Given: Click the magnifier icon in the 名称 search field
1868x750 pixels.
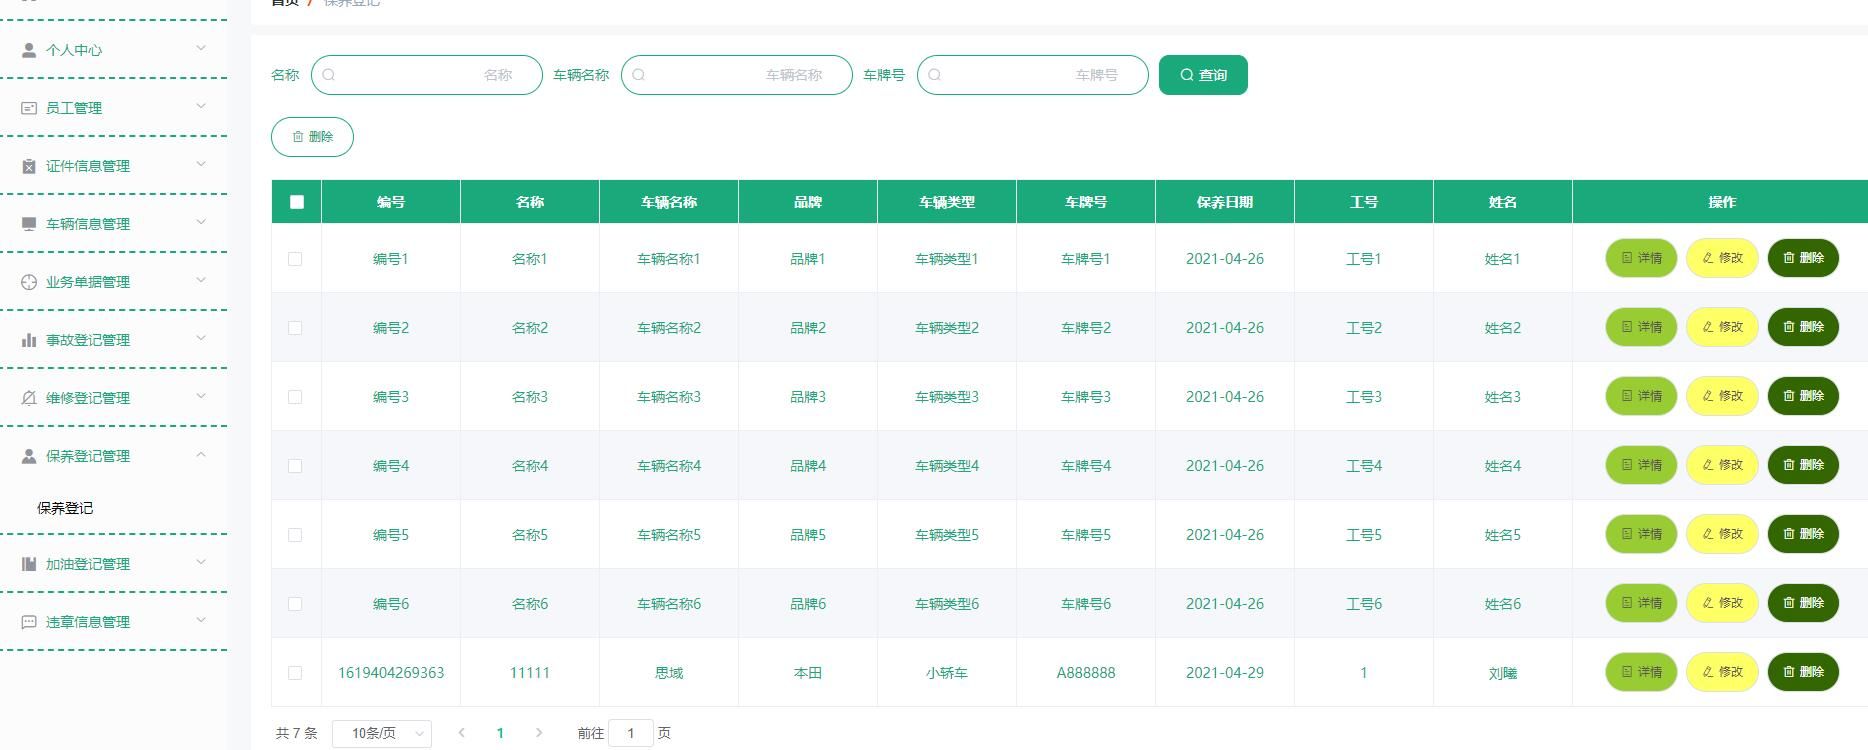Looking at the screenshot, I should [x=329, y=75].
